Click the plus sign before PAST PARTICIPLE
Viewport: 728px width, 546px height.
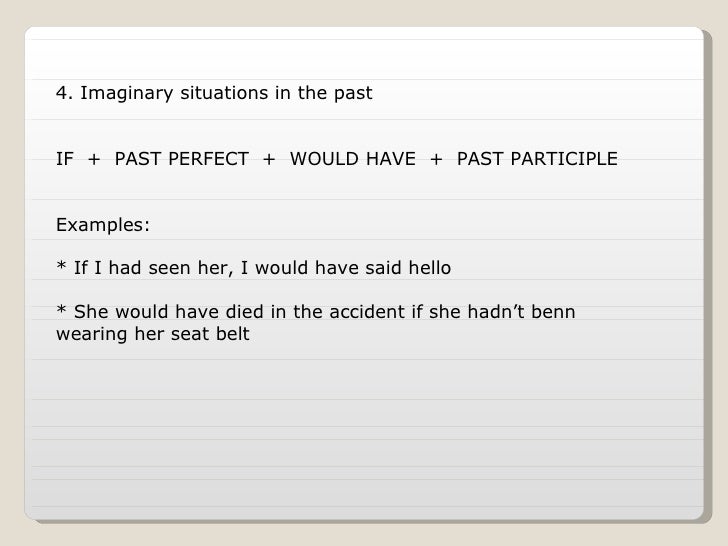[436, 160]
